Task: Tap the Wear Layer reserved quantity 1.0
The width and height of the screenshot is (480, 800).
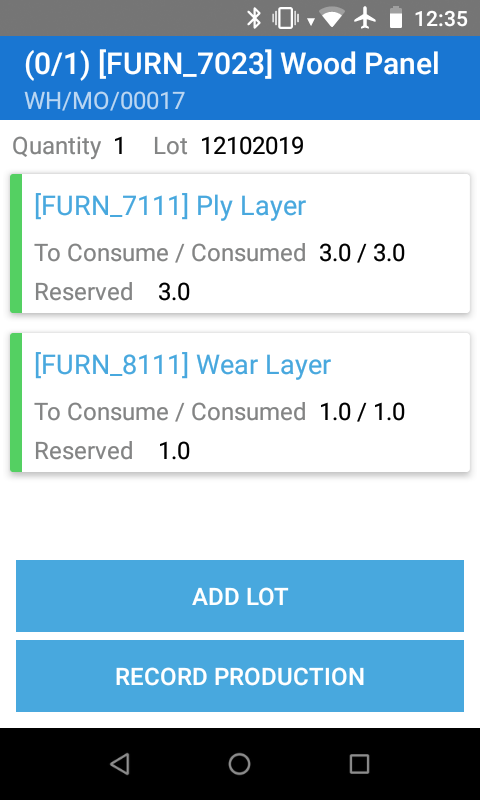Action: (x=174, y=451)
